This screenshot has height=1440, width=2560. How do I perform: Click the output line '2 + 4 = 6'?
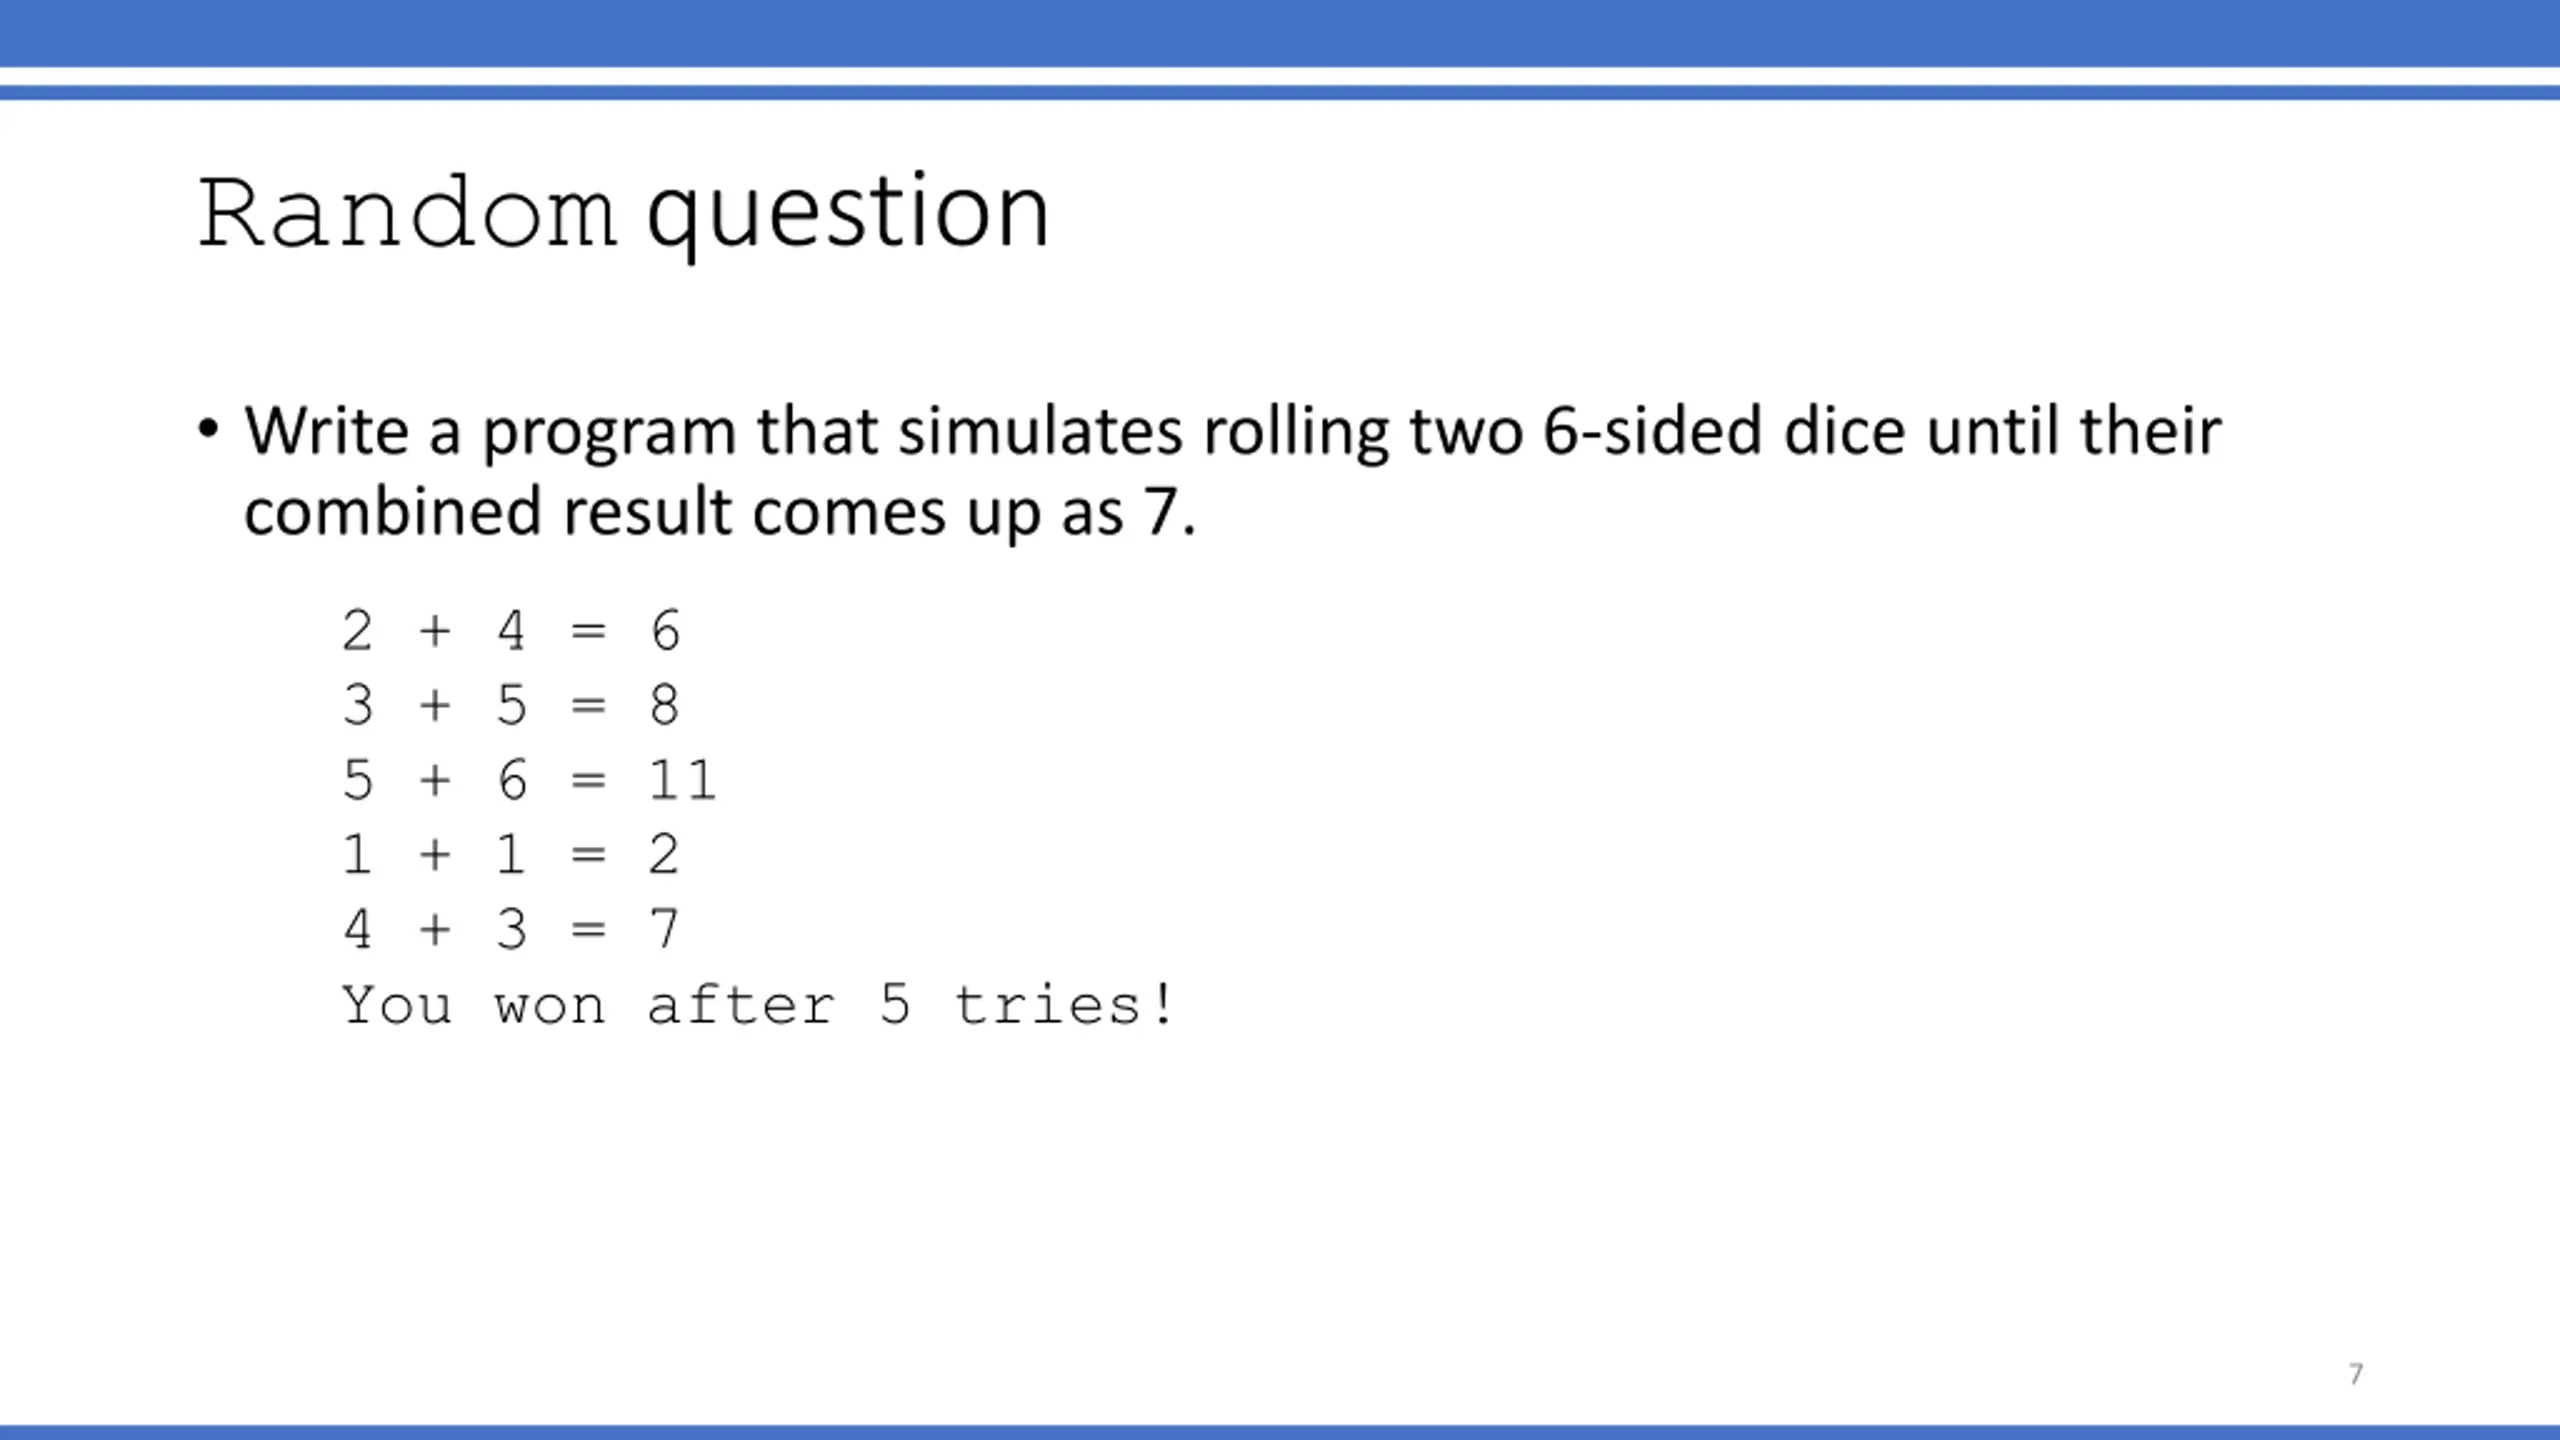coord(511,631)
